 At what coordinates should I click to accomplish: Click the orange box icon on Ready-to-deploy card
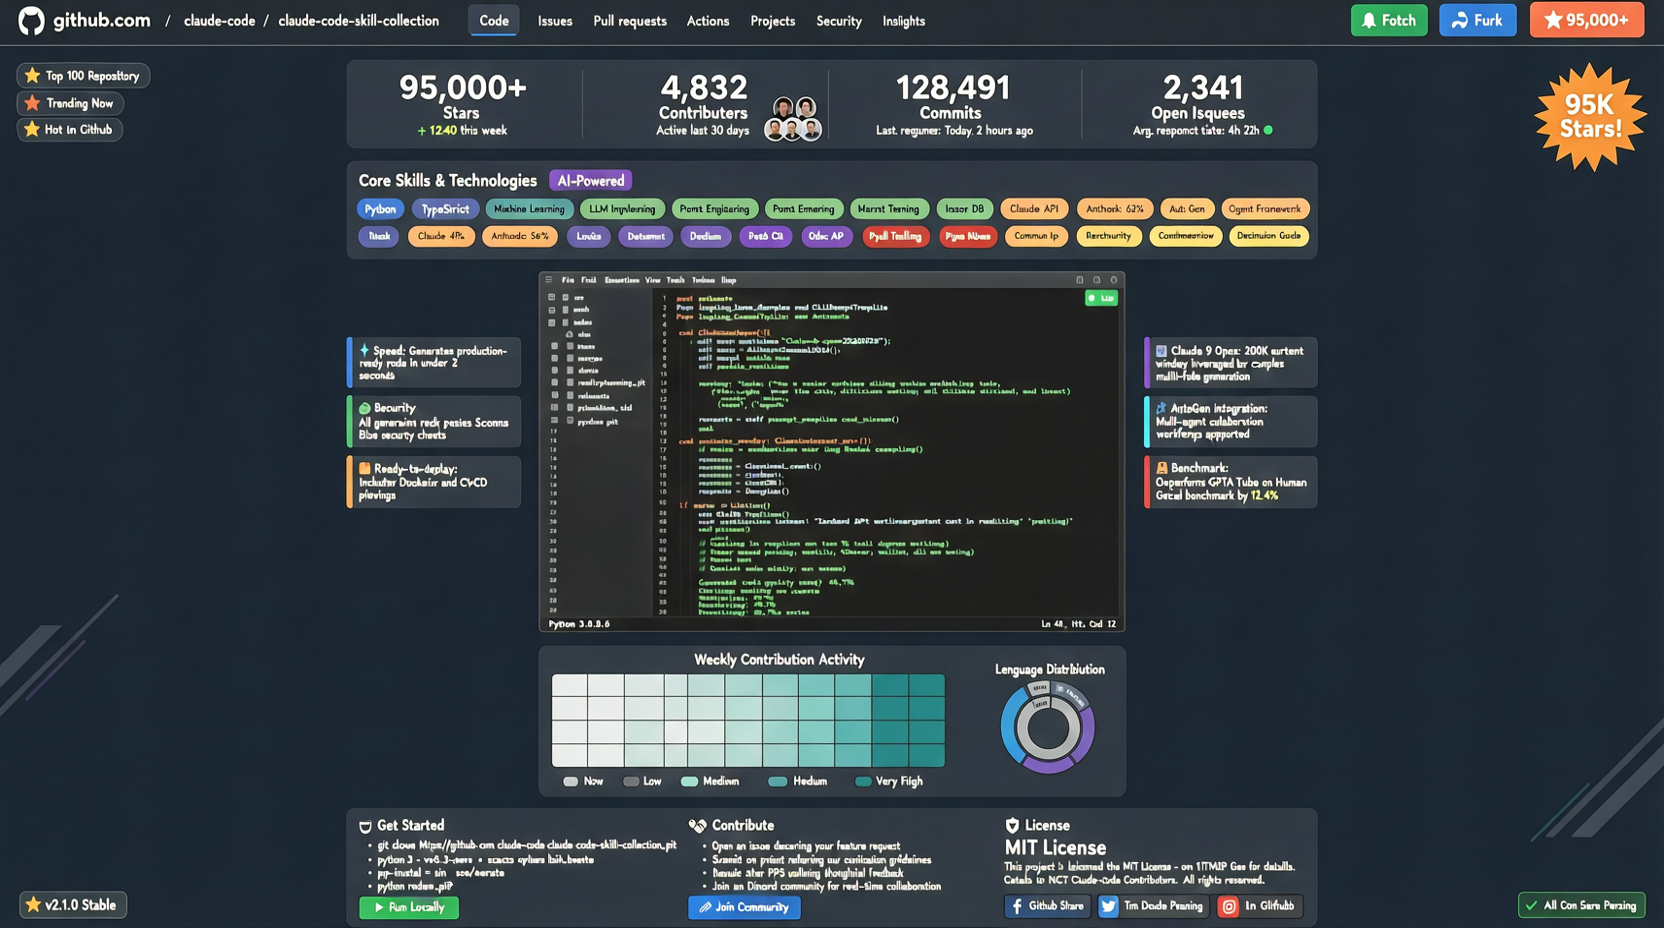tap(365, 468)
